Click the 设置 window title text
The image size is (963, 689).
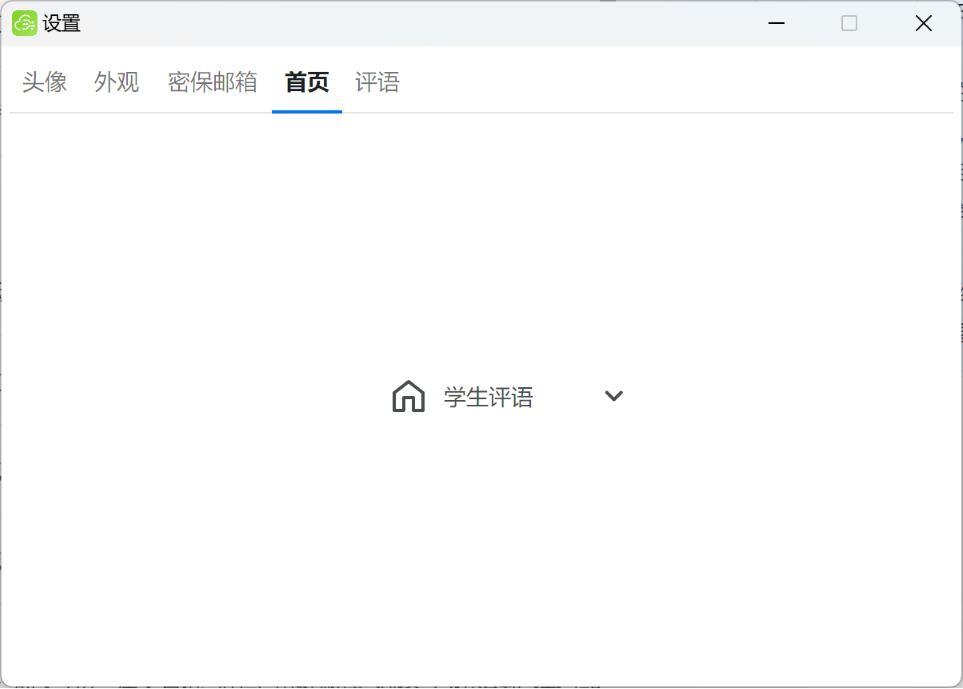click(61, 23)
